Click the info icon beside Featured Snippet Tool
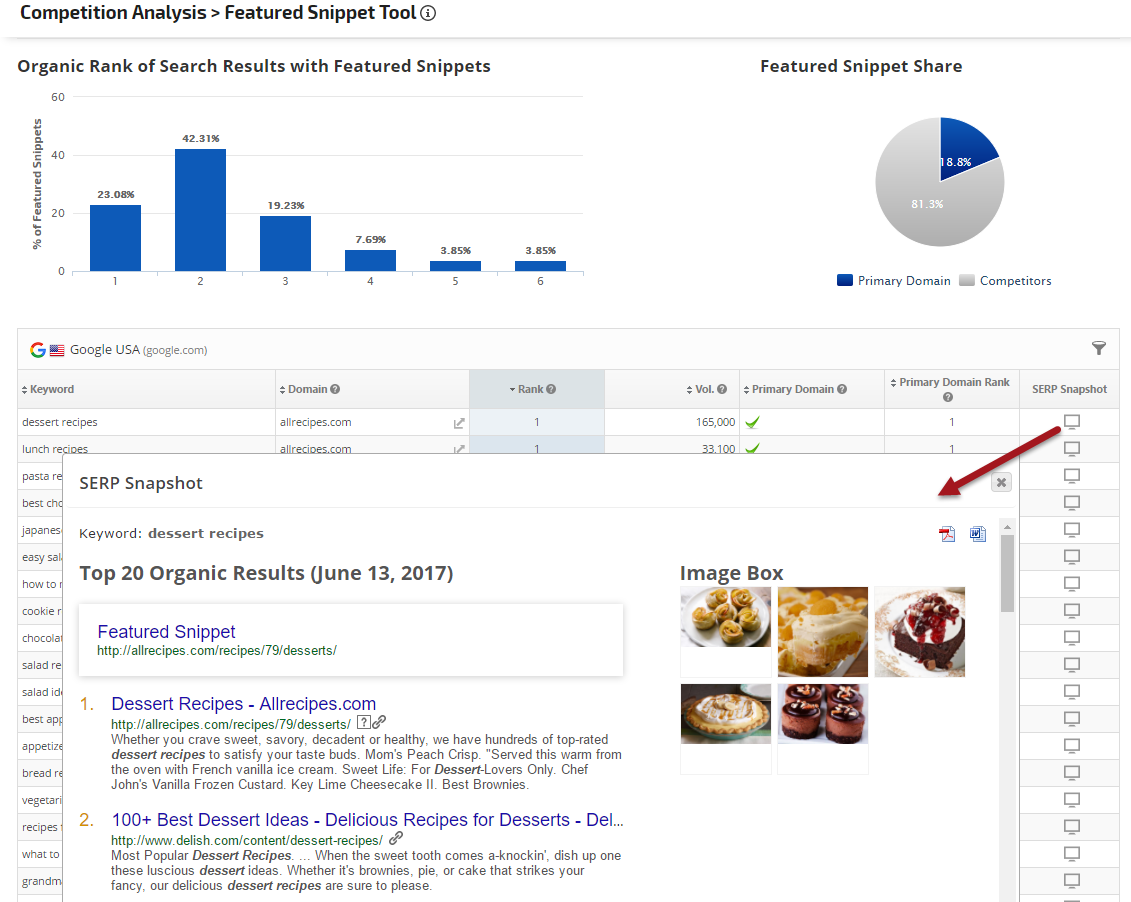This screenshot has height=902, width=1131. [428, 13]
